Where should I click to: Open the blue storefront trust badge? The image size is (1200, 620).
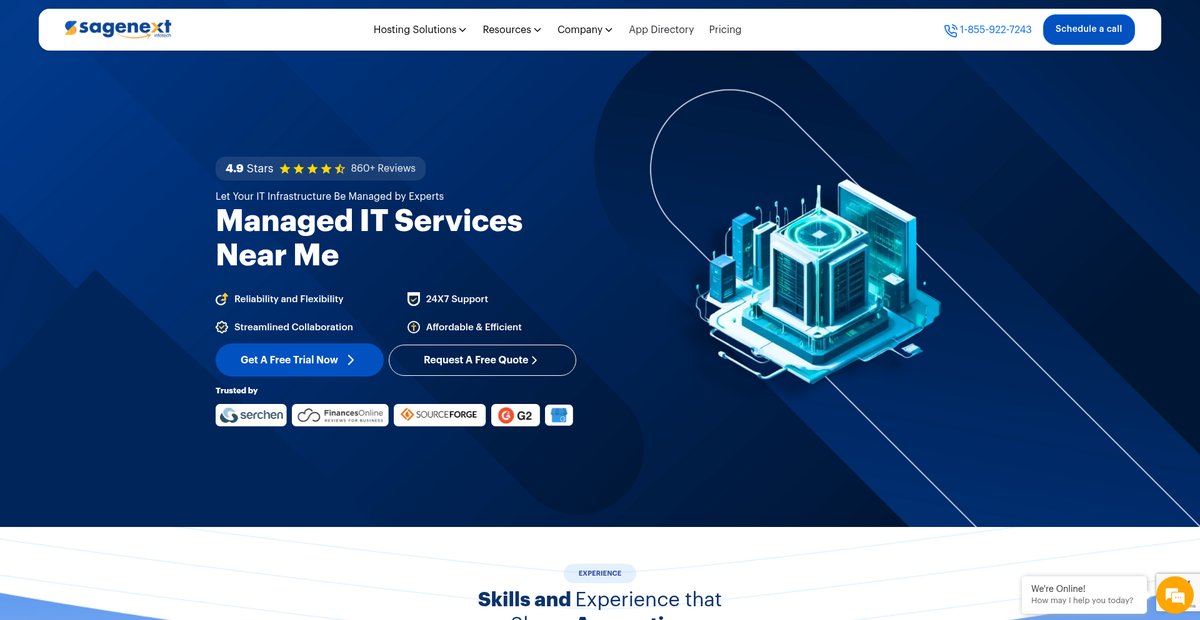(559, 415)
